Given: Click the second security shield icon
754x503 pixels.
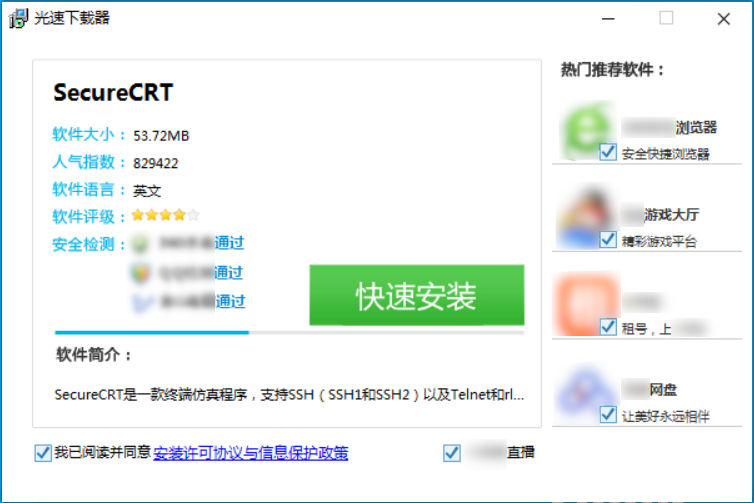Looking at the screenshot, I should coord(140,273).
